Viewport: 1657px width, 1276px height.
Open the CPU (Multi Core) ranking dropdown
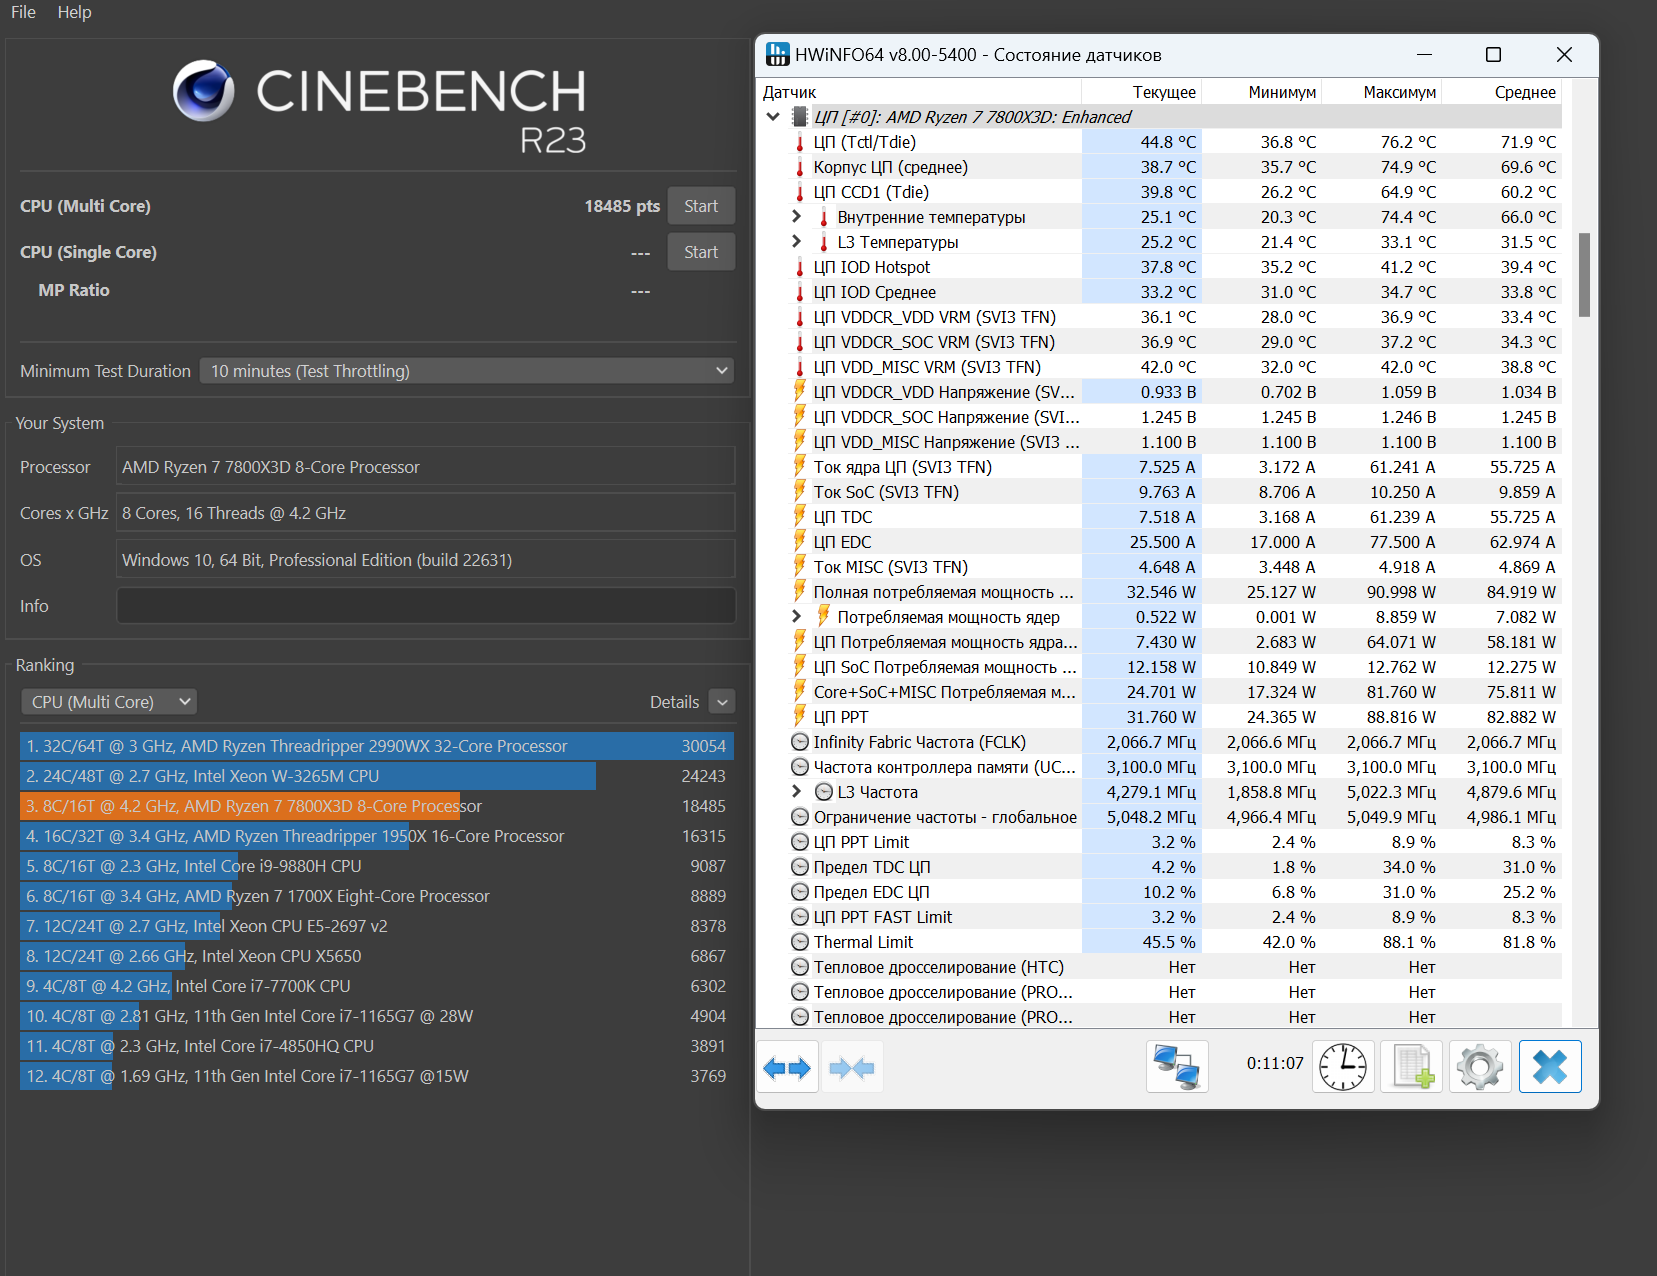click(109, 702)
